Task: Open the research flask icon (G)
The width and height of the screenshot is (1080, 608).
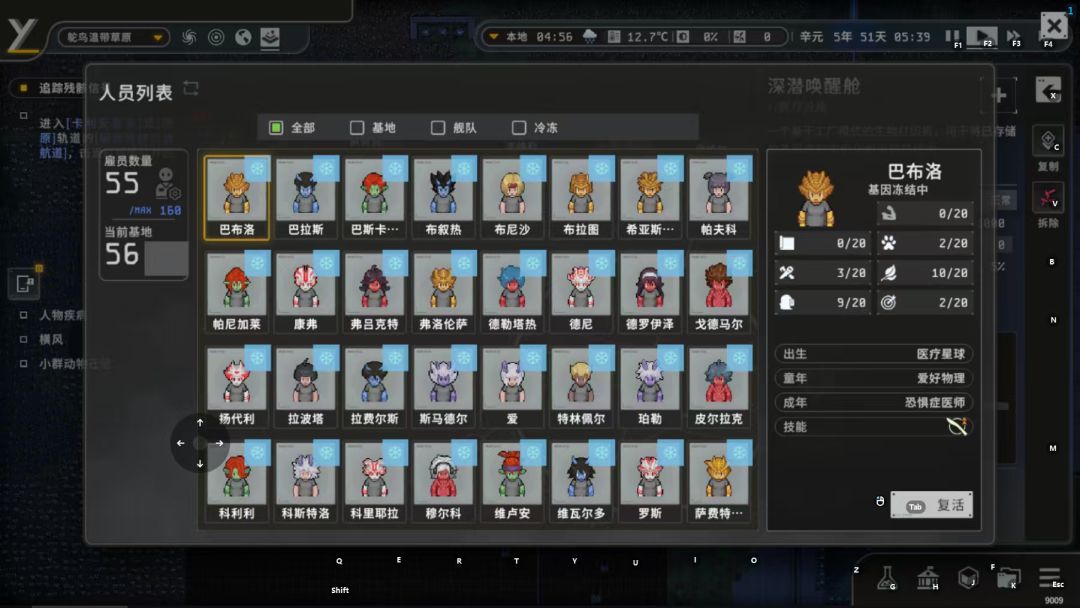Action: coord(886,578)
